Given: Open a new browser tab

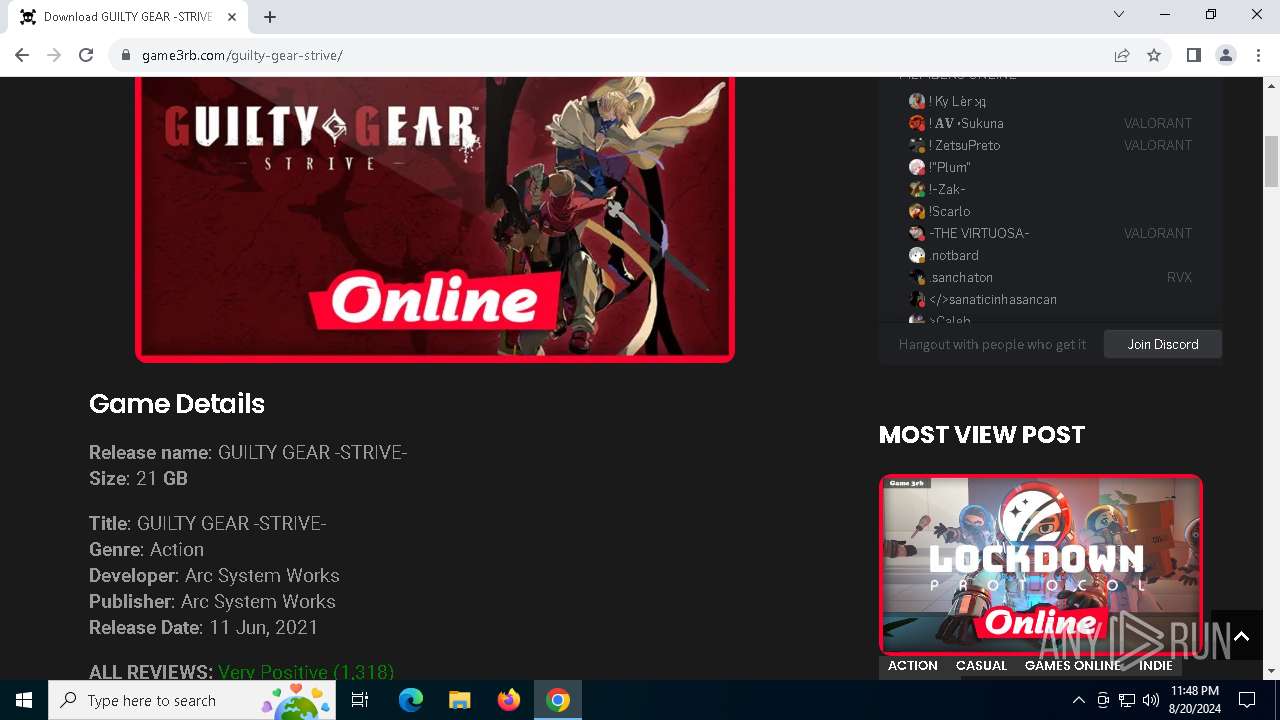Looking at the screenshot, I should tap(270, 17).
